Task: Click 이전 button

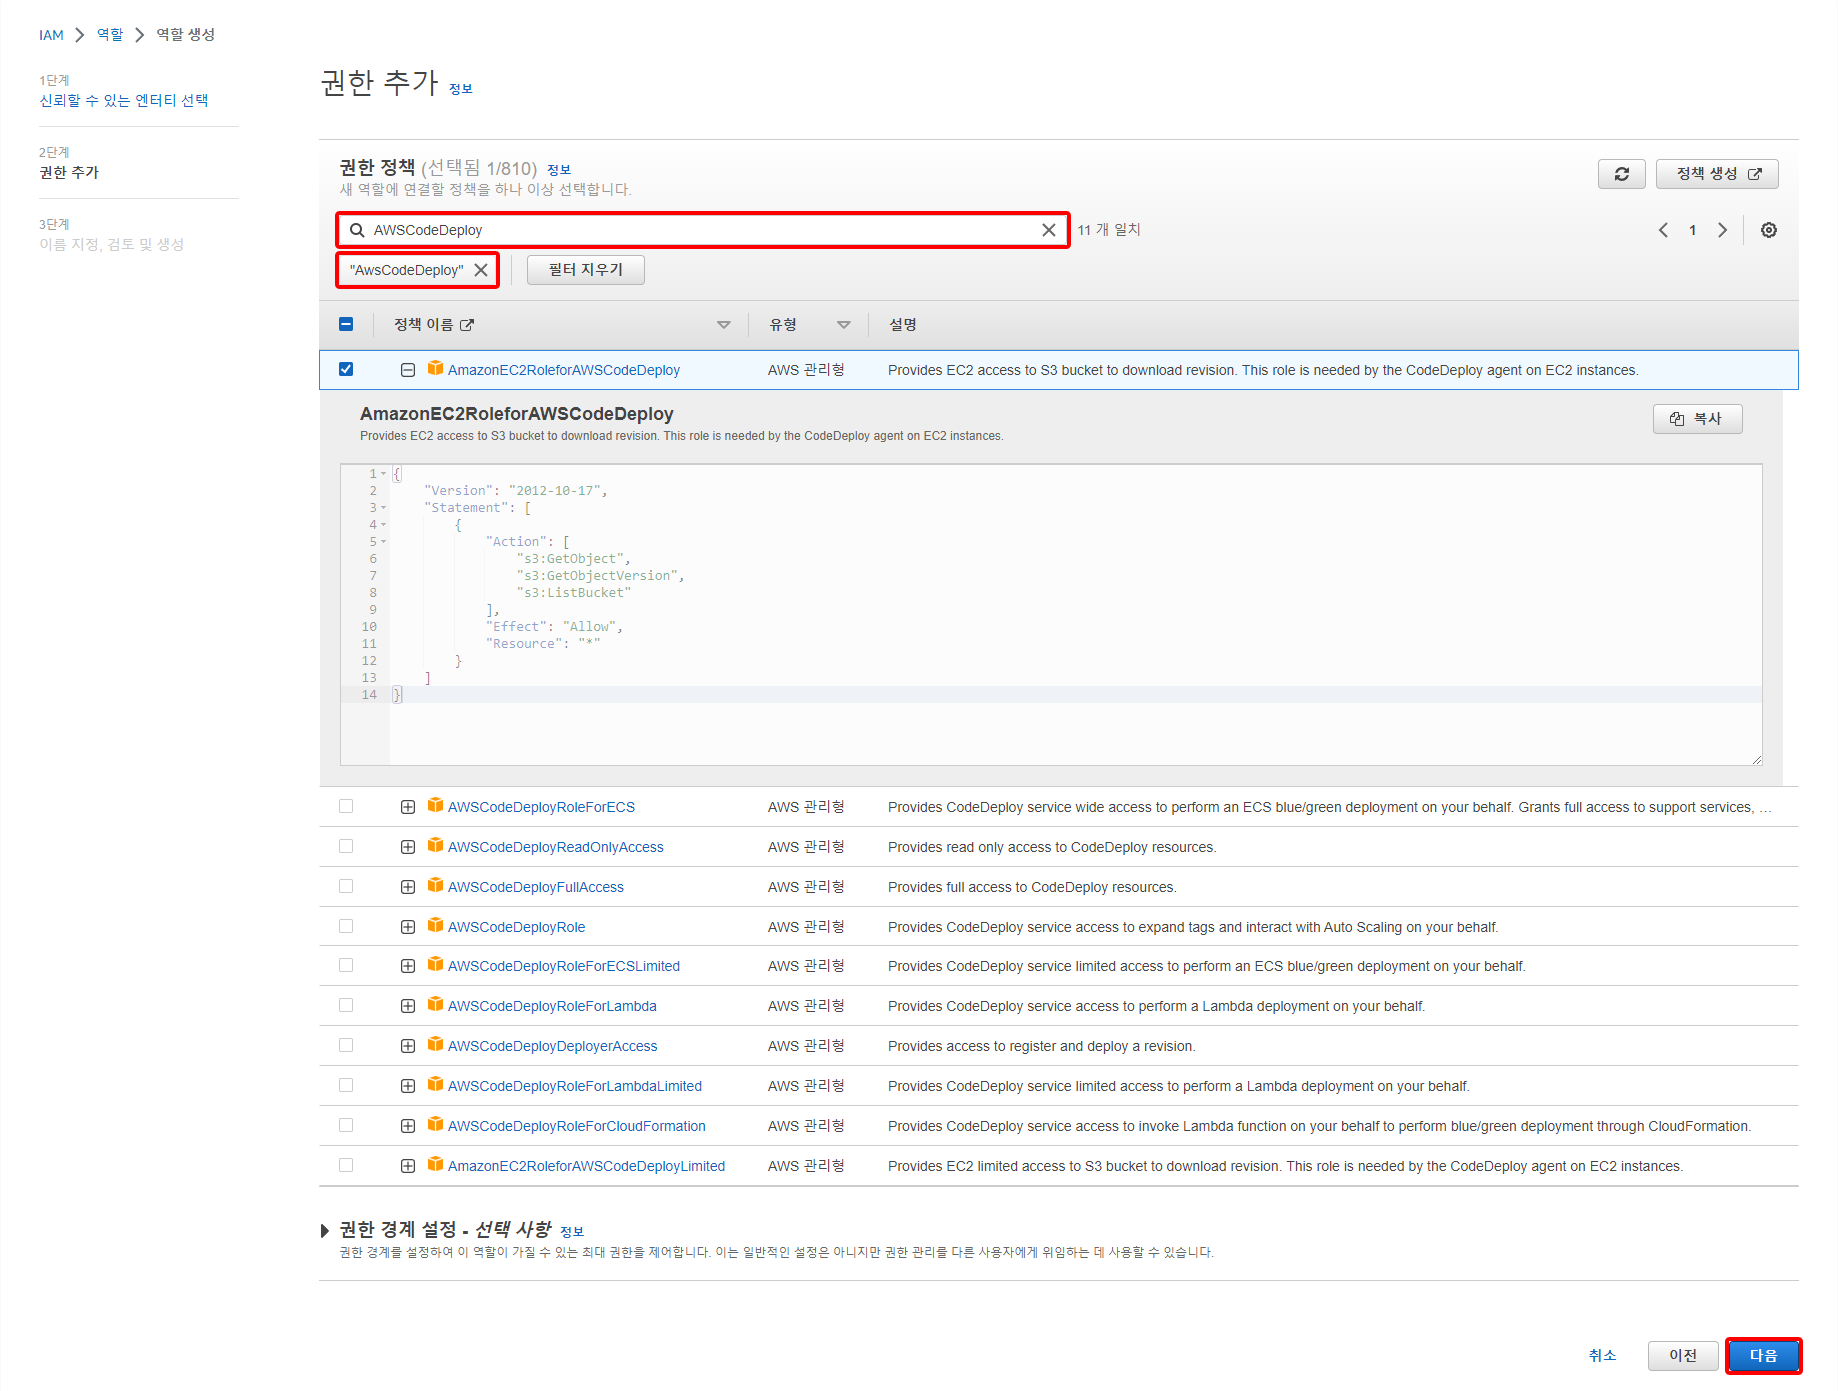Action: (1683, 1356)
